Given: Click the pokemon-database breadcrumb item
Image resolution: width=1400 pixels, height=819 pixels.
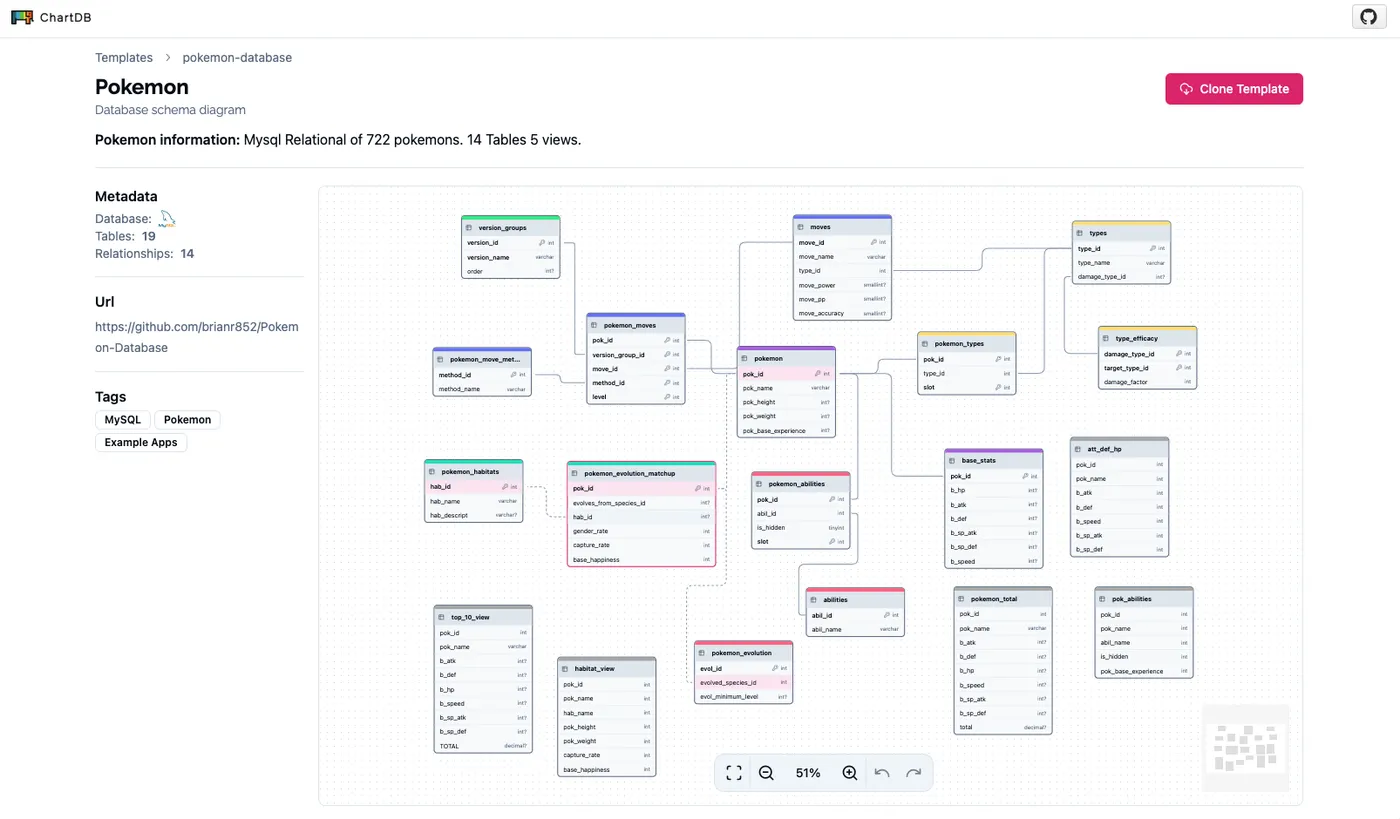Looking at the screenshot, I should (x=237, y=58).
